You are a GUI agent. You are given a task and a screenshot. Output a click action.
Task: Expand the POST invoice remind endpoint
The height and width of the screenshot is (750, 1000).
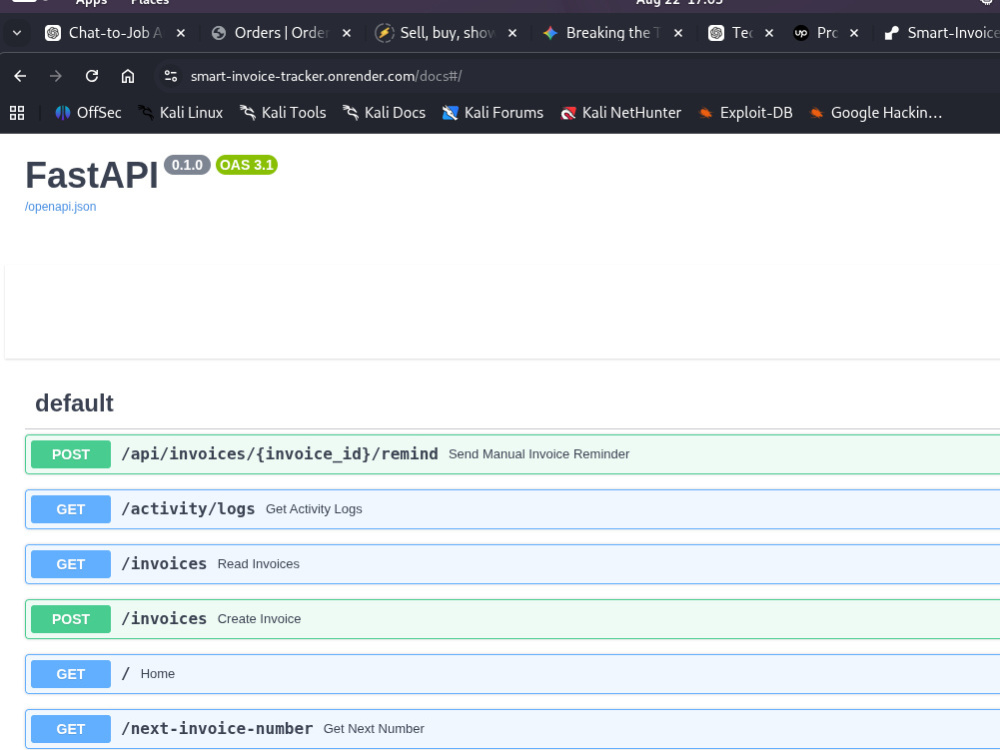[512, 454]
